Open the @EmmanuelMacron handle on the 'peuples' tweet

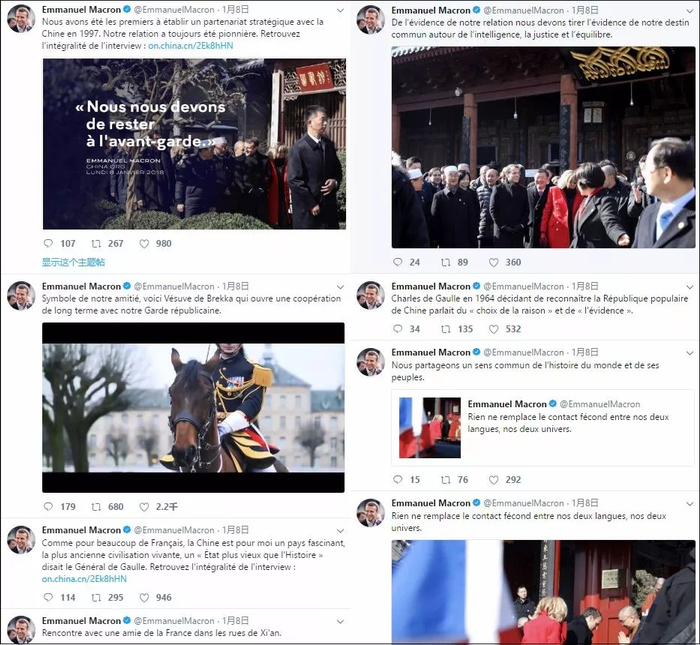click(523, 353)
